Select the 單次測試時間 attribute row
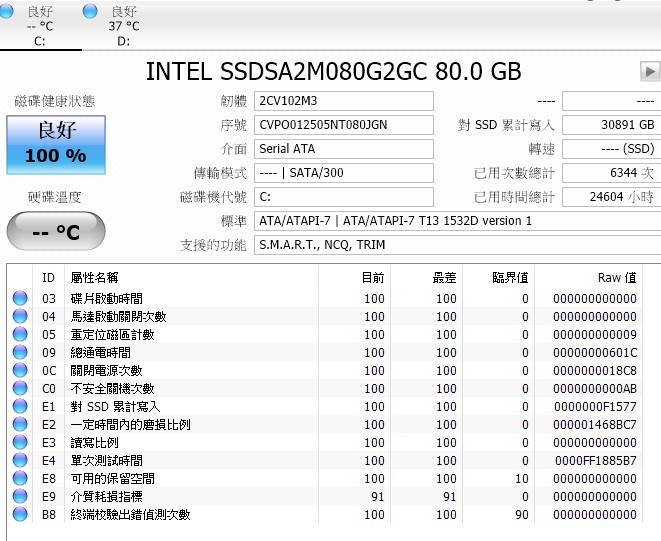This screenshot has height=541, width=661. 325,460
